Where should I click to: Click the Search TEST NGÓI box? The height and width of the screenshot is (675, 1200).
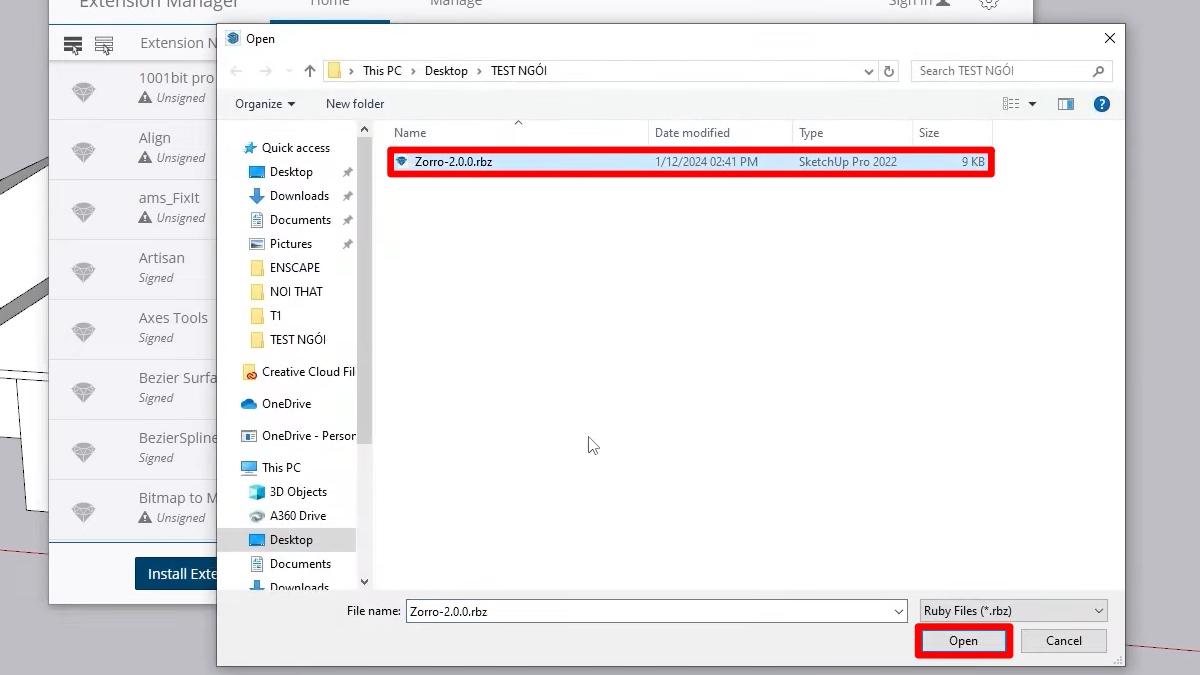tap(1001, 71)
